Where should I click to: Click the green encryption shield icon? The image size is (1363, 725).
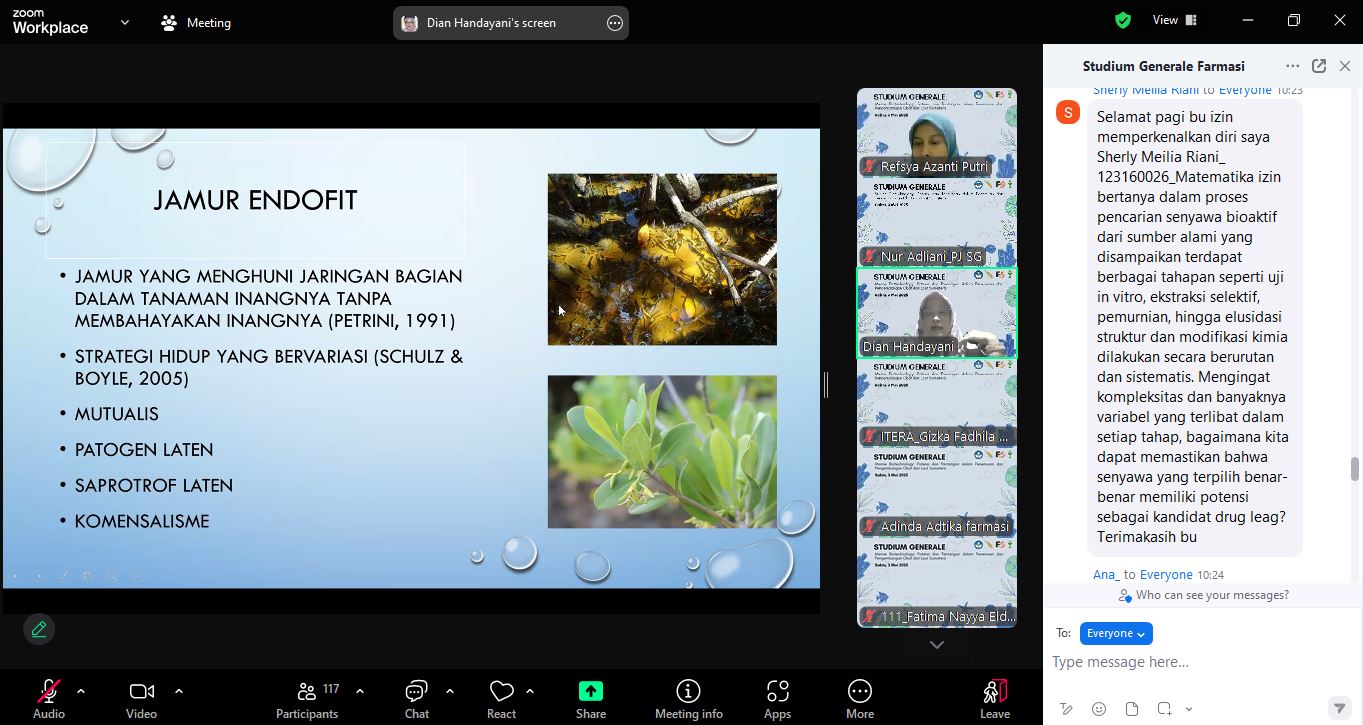coord(1123,21)
